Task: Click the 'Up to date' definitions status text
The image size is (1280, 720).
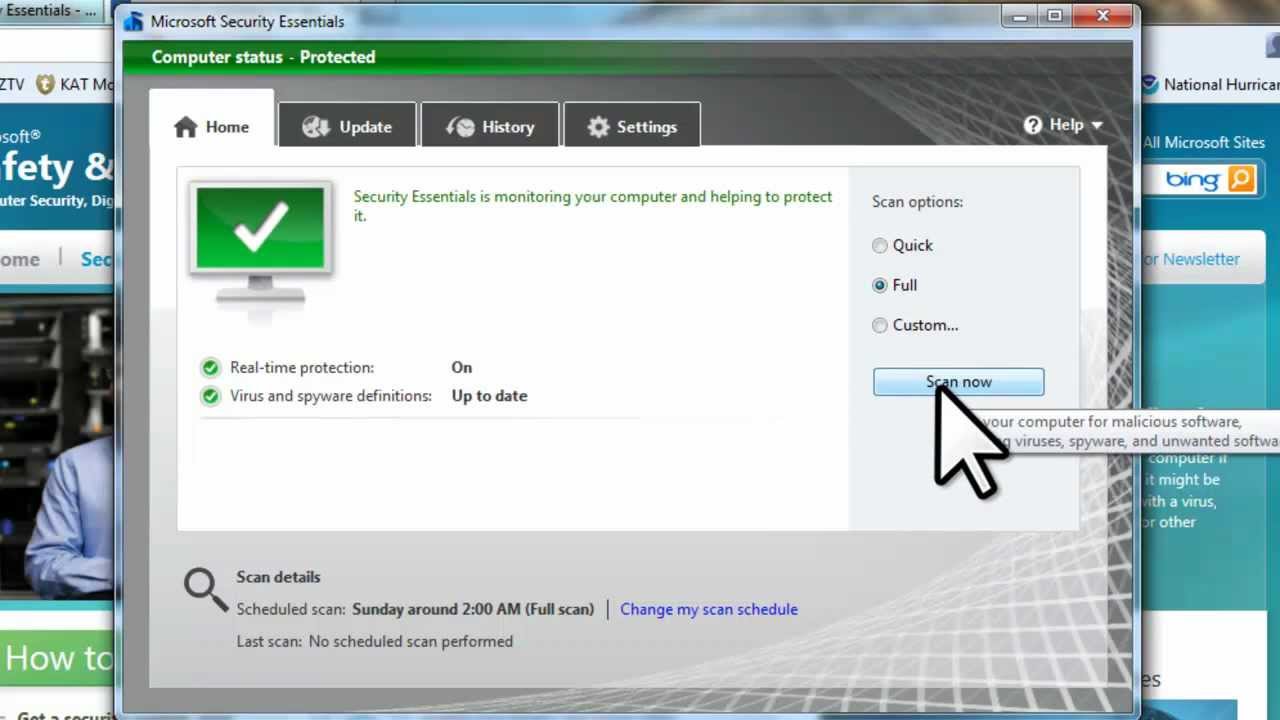Action: coord(489,396)
